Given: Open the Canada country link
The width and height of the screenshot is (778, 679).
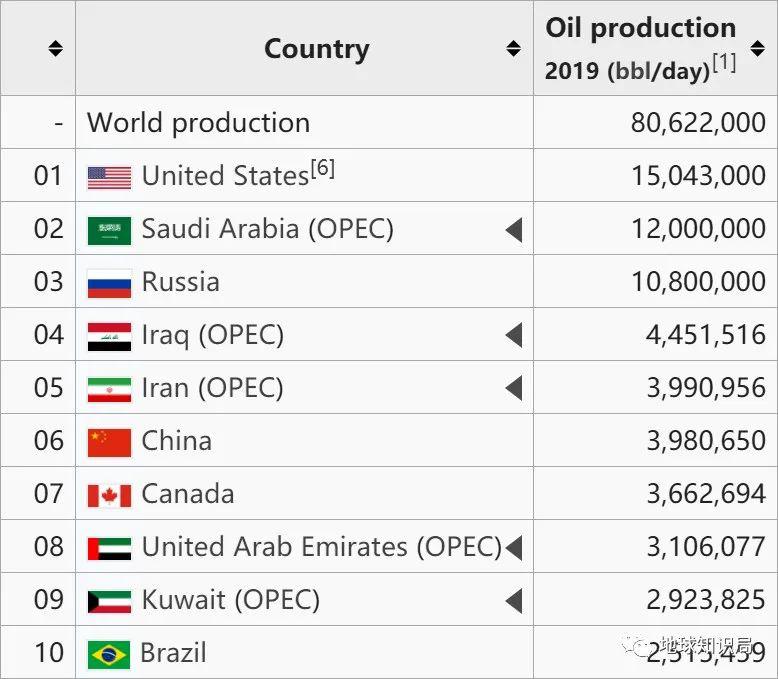Looking at the screenshot, I should (x=188, y=494).
